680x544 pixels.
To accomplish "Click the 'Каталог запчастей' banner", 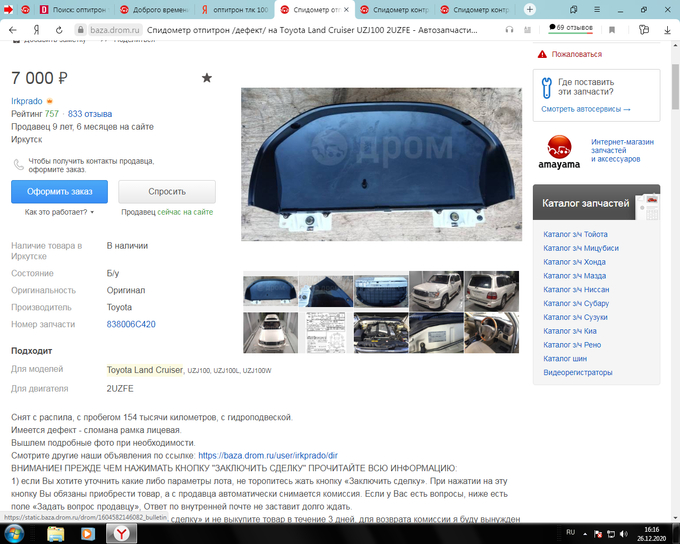I will [x=596, y=203].
